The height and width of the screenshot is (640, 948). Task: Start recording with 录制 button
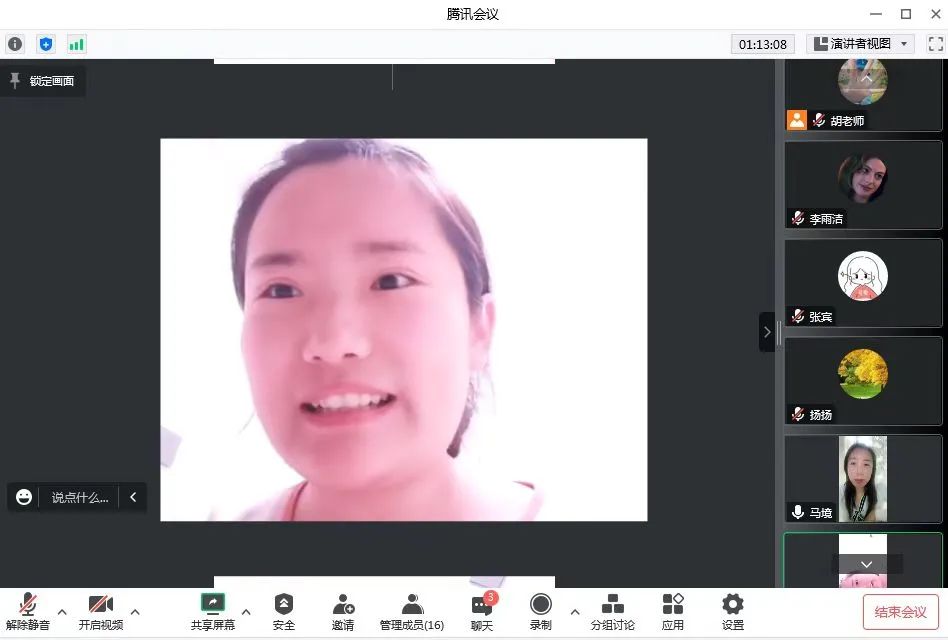(541, 611)
